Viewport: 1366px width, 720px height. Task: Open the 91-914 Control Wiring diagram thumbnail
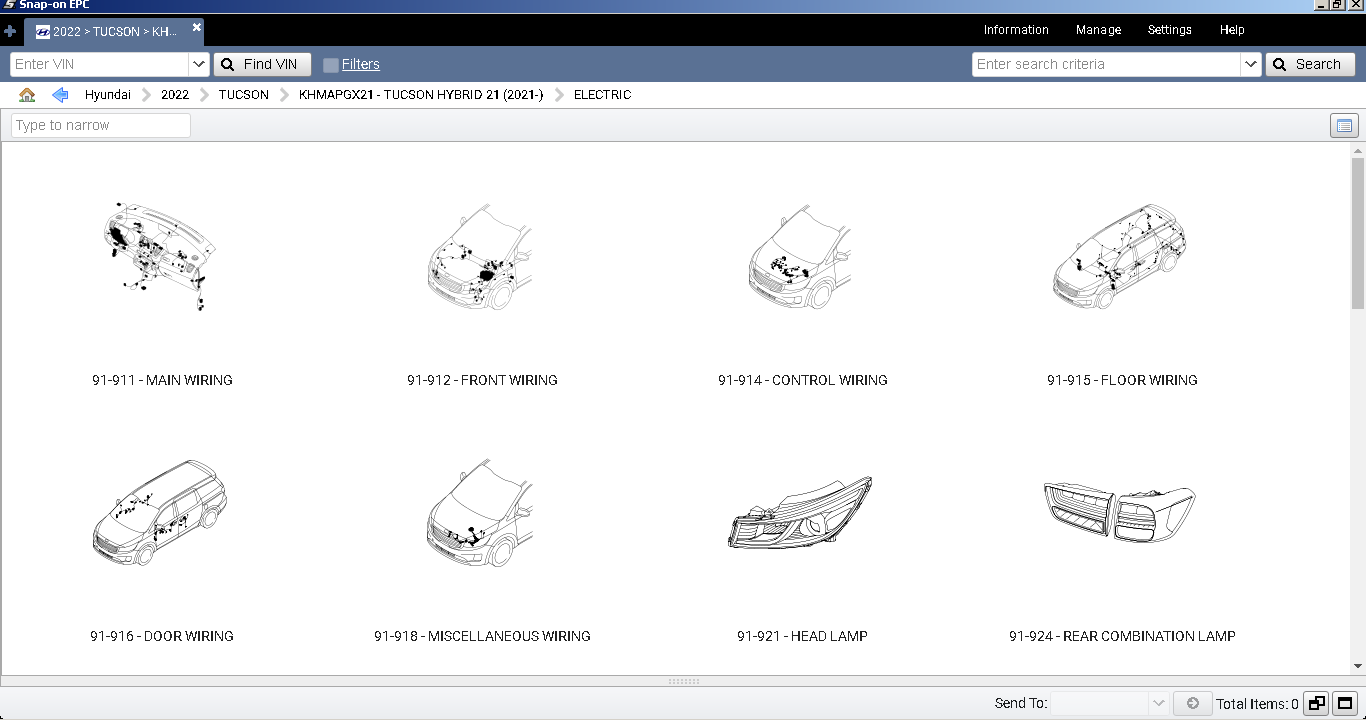tap(802, 255)
